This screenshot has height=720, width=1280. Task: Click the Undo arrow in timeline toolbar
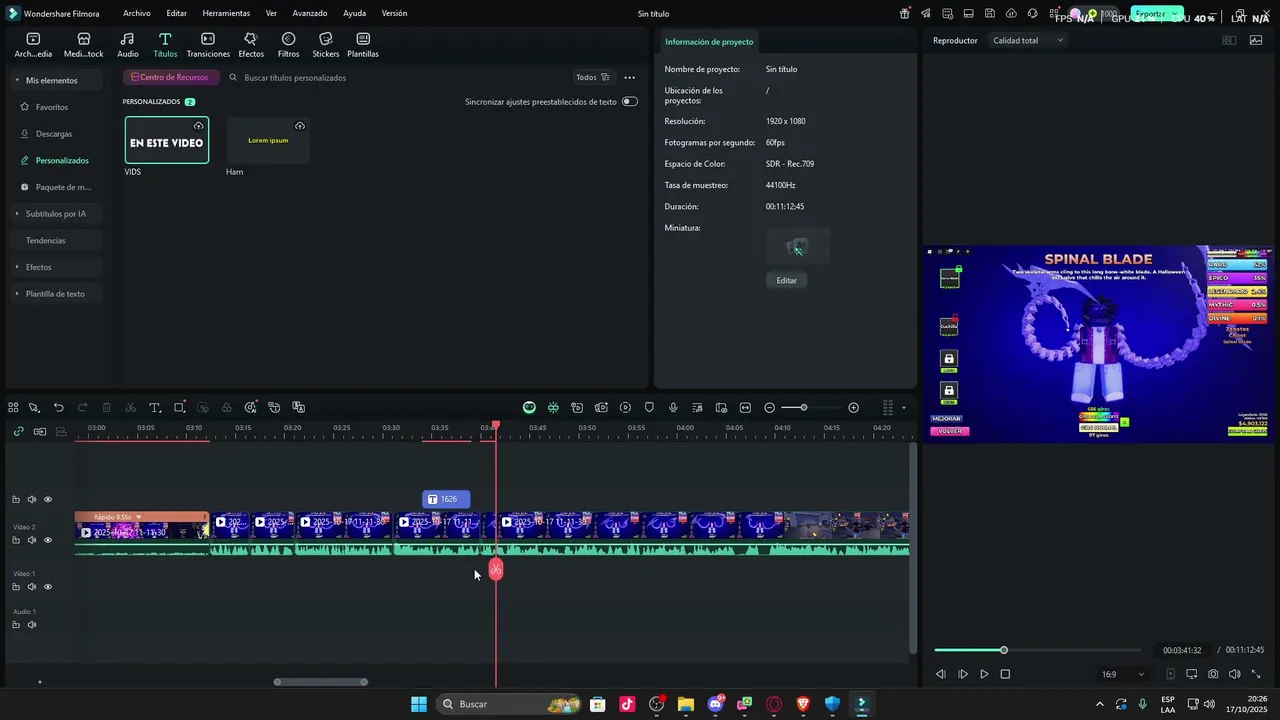58,407
